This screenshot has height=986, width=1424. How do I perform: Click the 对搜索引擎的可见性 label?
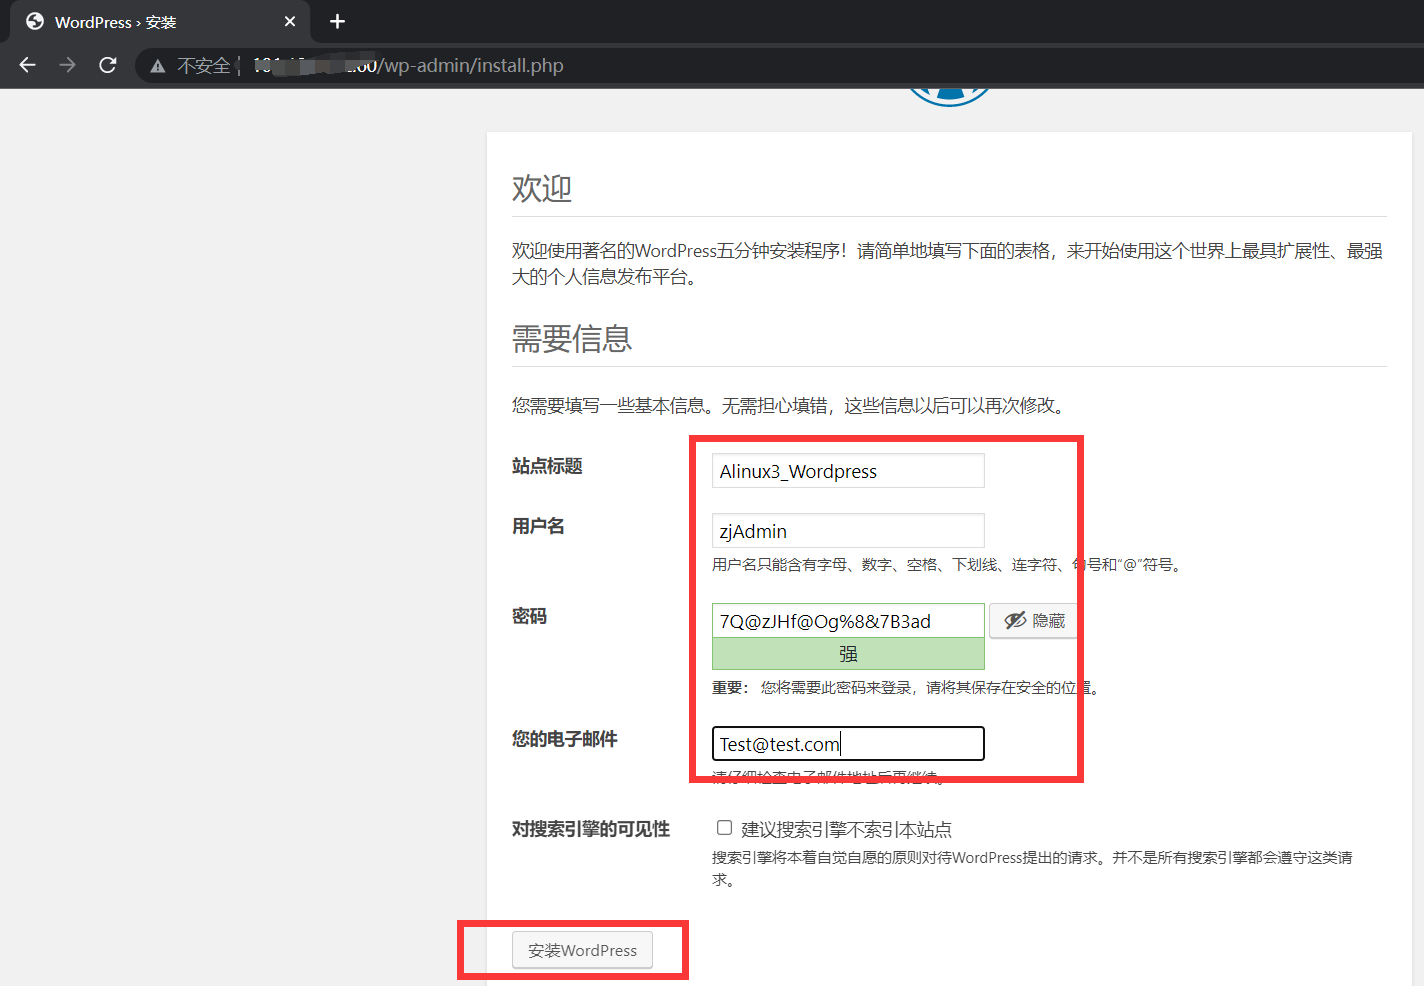pos(591,829)
